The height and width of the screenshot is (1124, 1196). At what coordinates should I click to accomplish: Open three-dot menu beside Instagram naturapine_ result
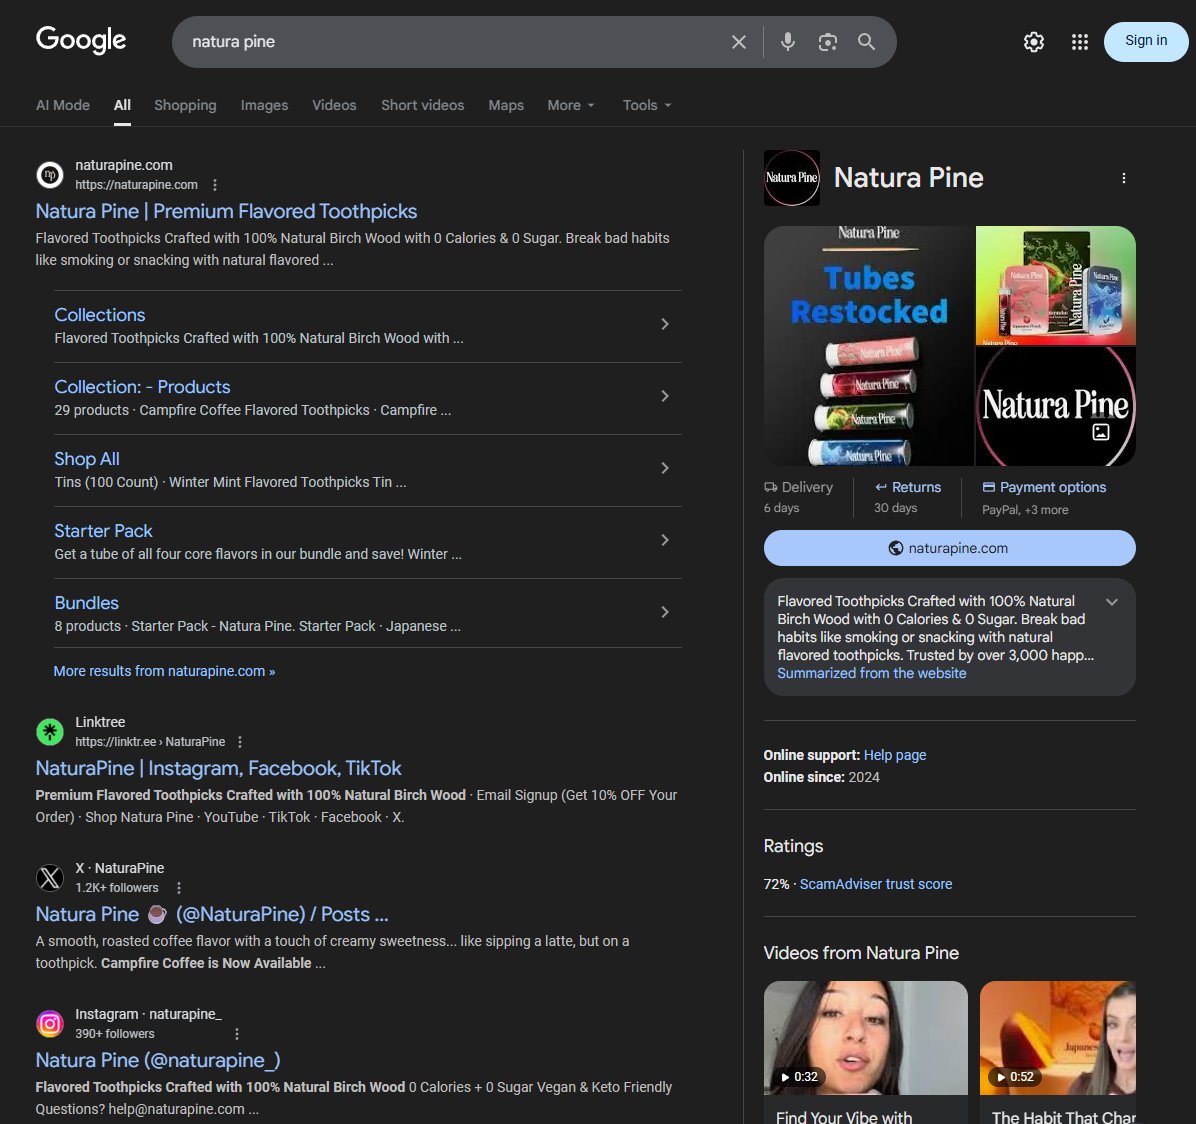[x=236, y=1034]
